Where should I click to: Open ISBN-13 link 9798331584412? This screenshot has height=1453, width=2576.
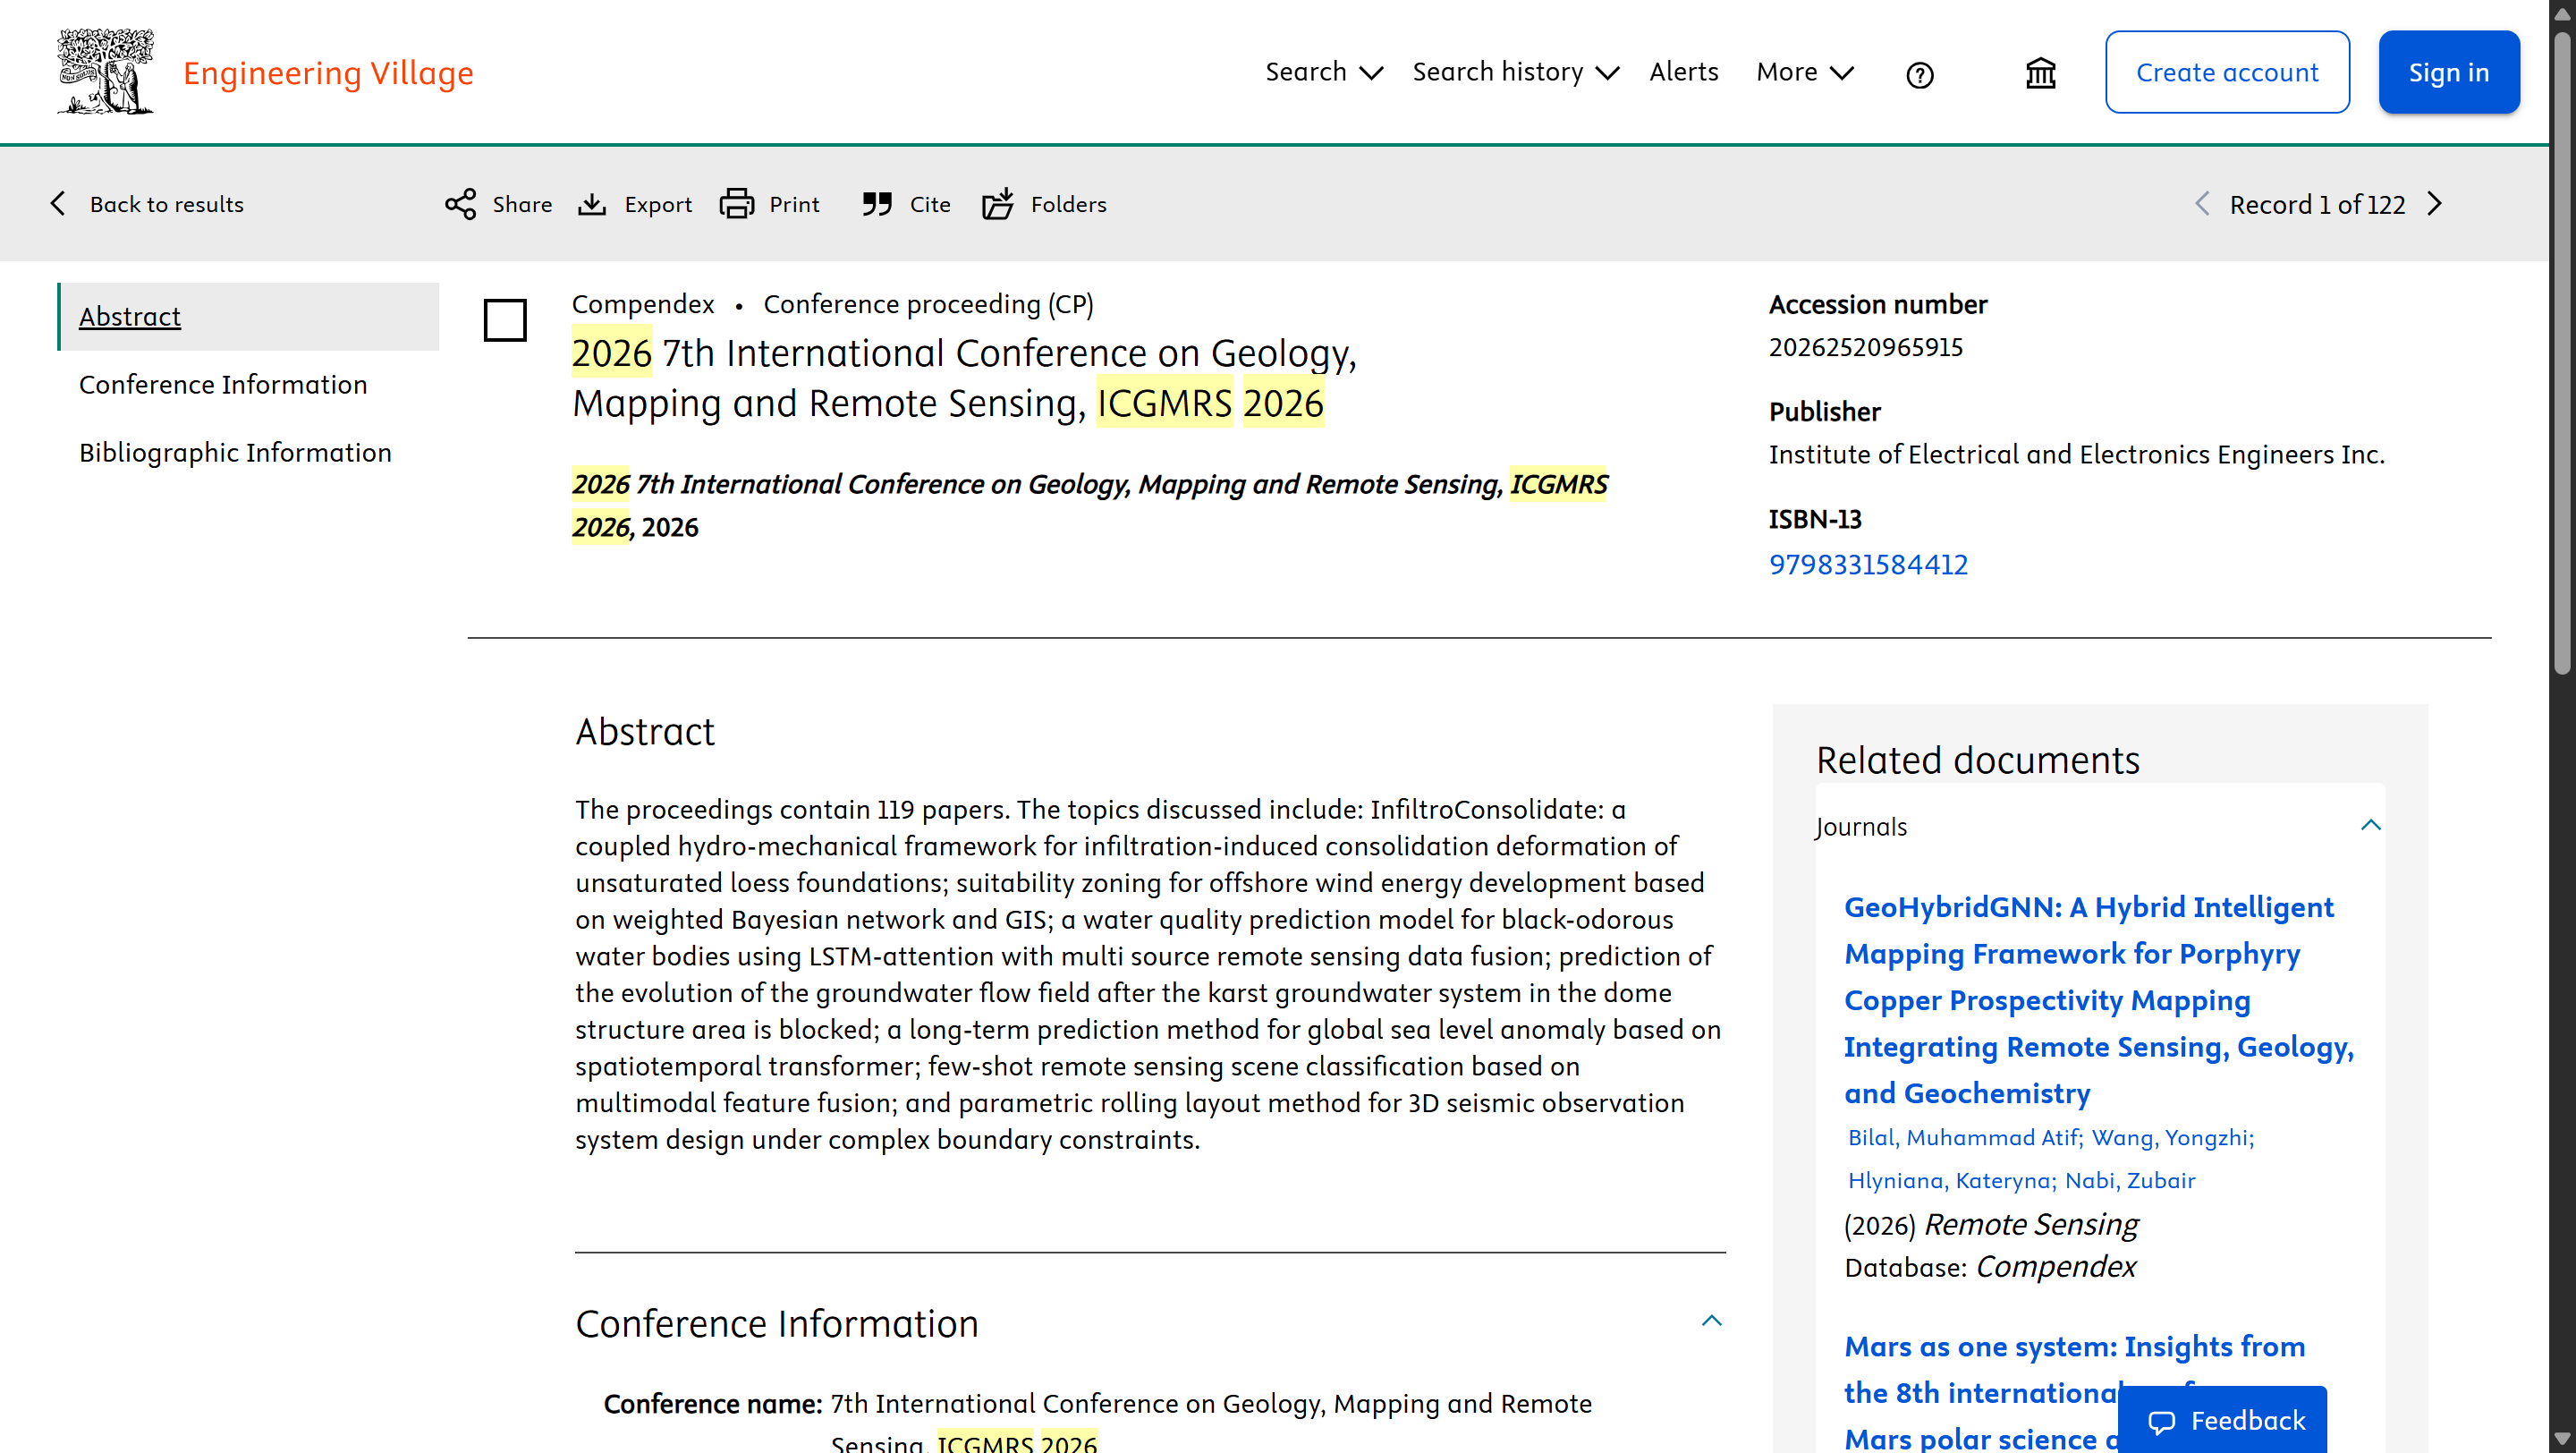[1868, 564]
